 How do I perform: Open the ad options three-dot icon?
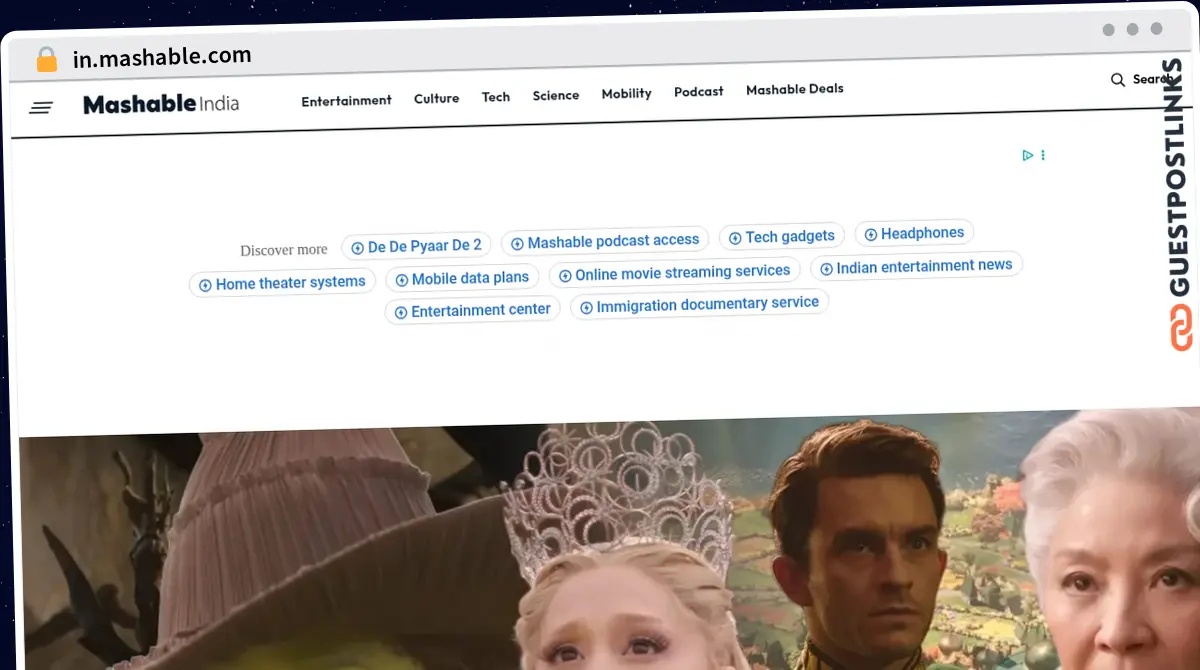point(1043,155)
